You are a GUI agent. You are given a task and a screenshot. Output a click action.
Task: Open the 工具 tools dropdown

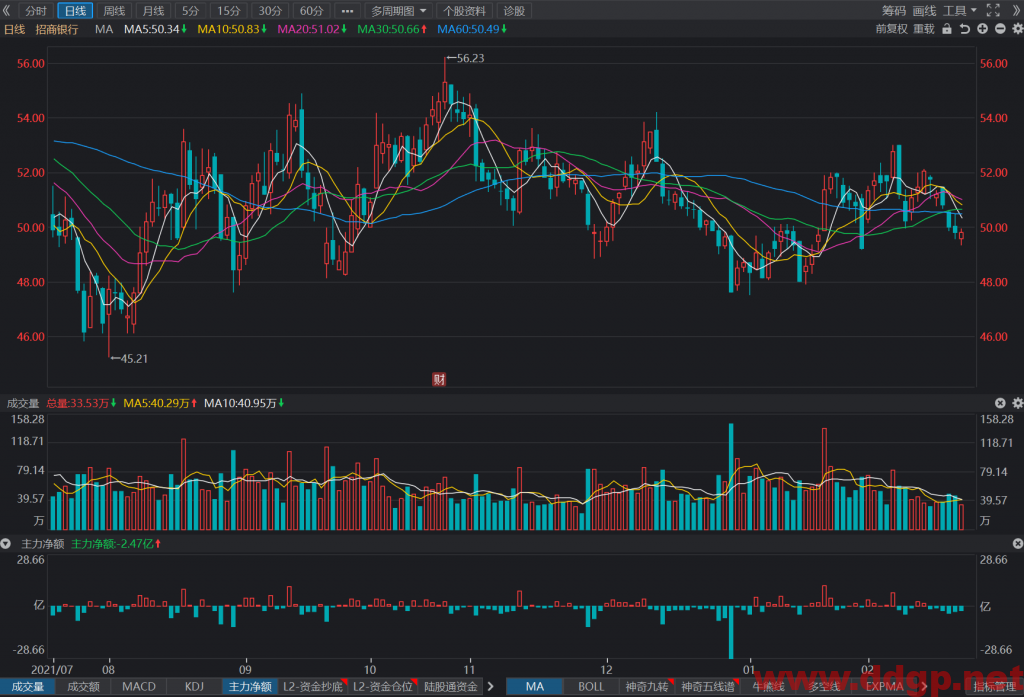(x=959, y=10)
